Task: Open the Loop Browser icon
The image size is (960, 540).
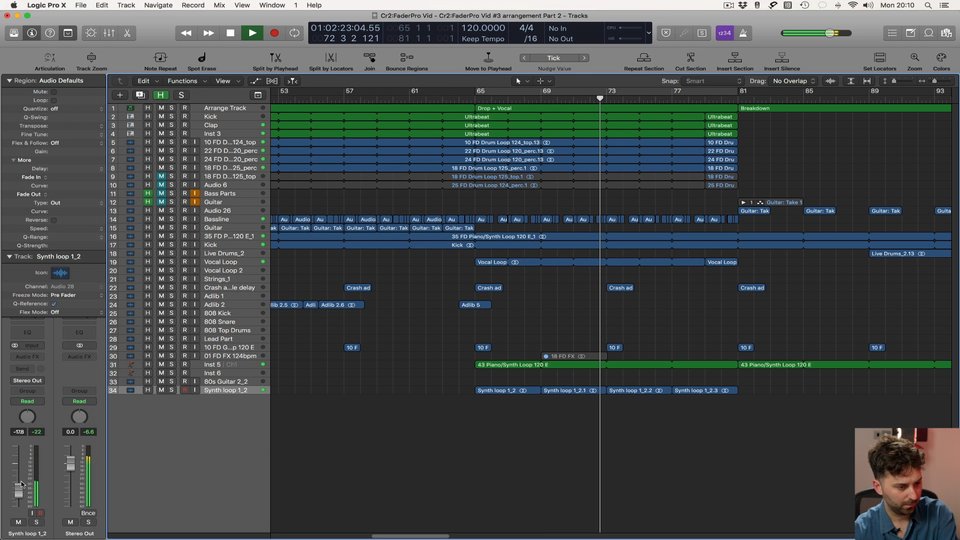Action: pos(929,33)
